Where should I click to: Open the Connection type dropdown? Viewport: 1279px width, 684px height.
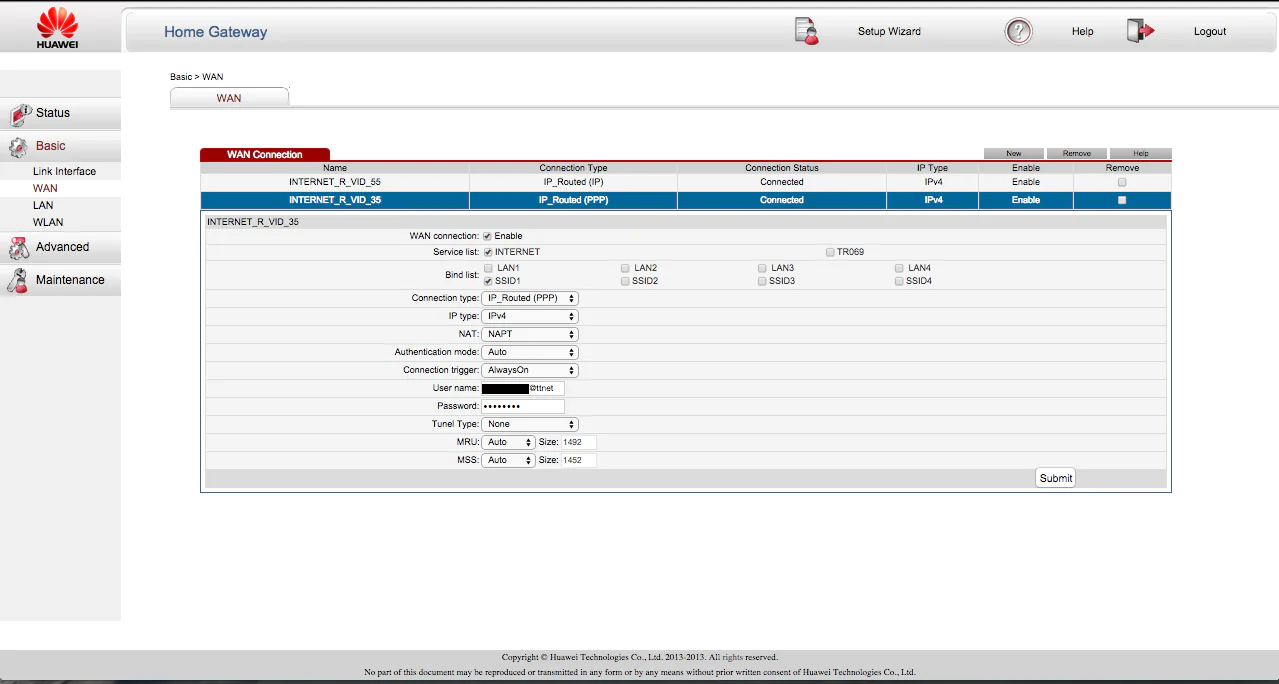[x=530, y=298]
